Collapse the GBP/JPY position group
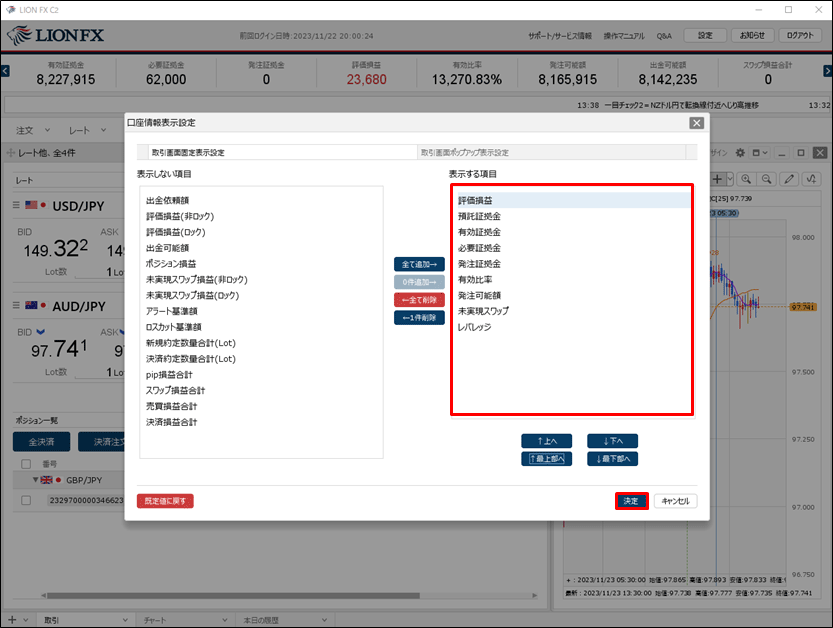This screenshot has width=833, height=628. pyautogui.click(x=35, y=480)
